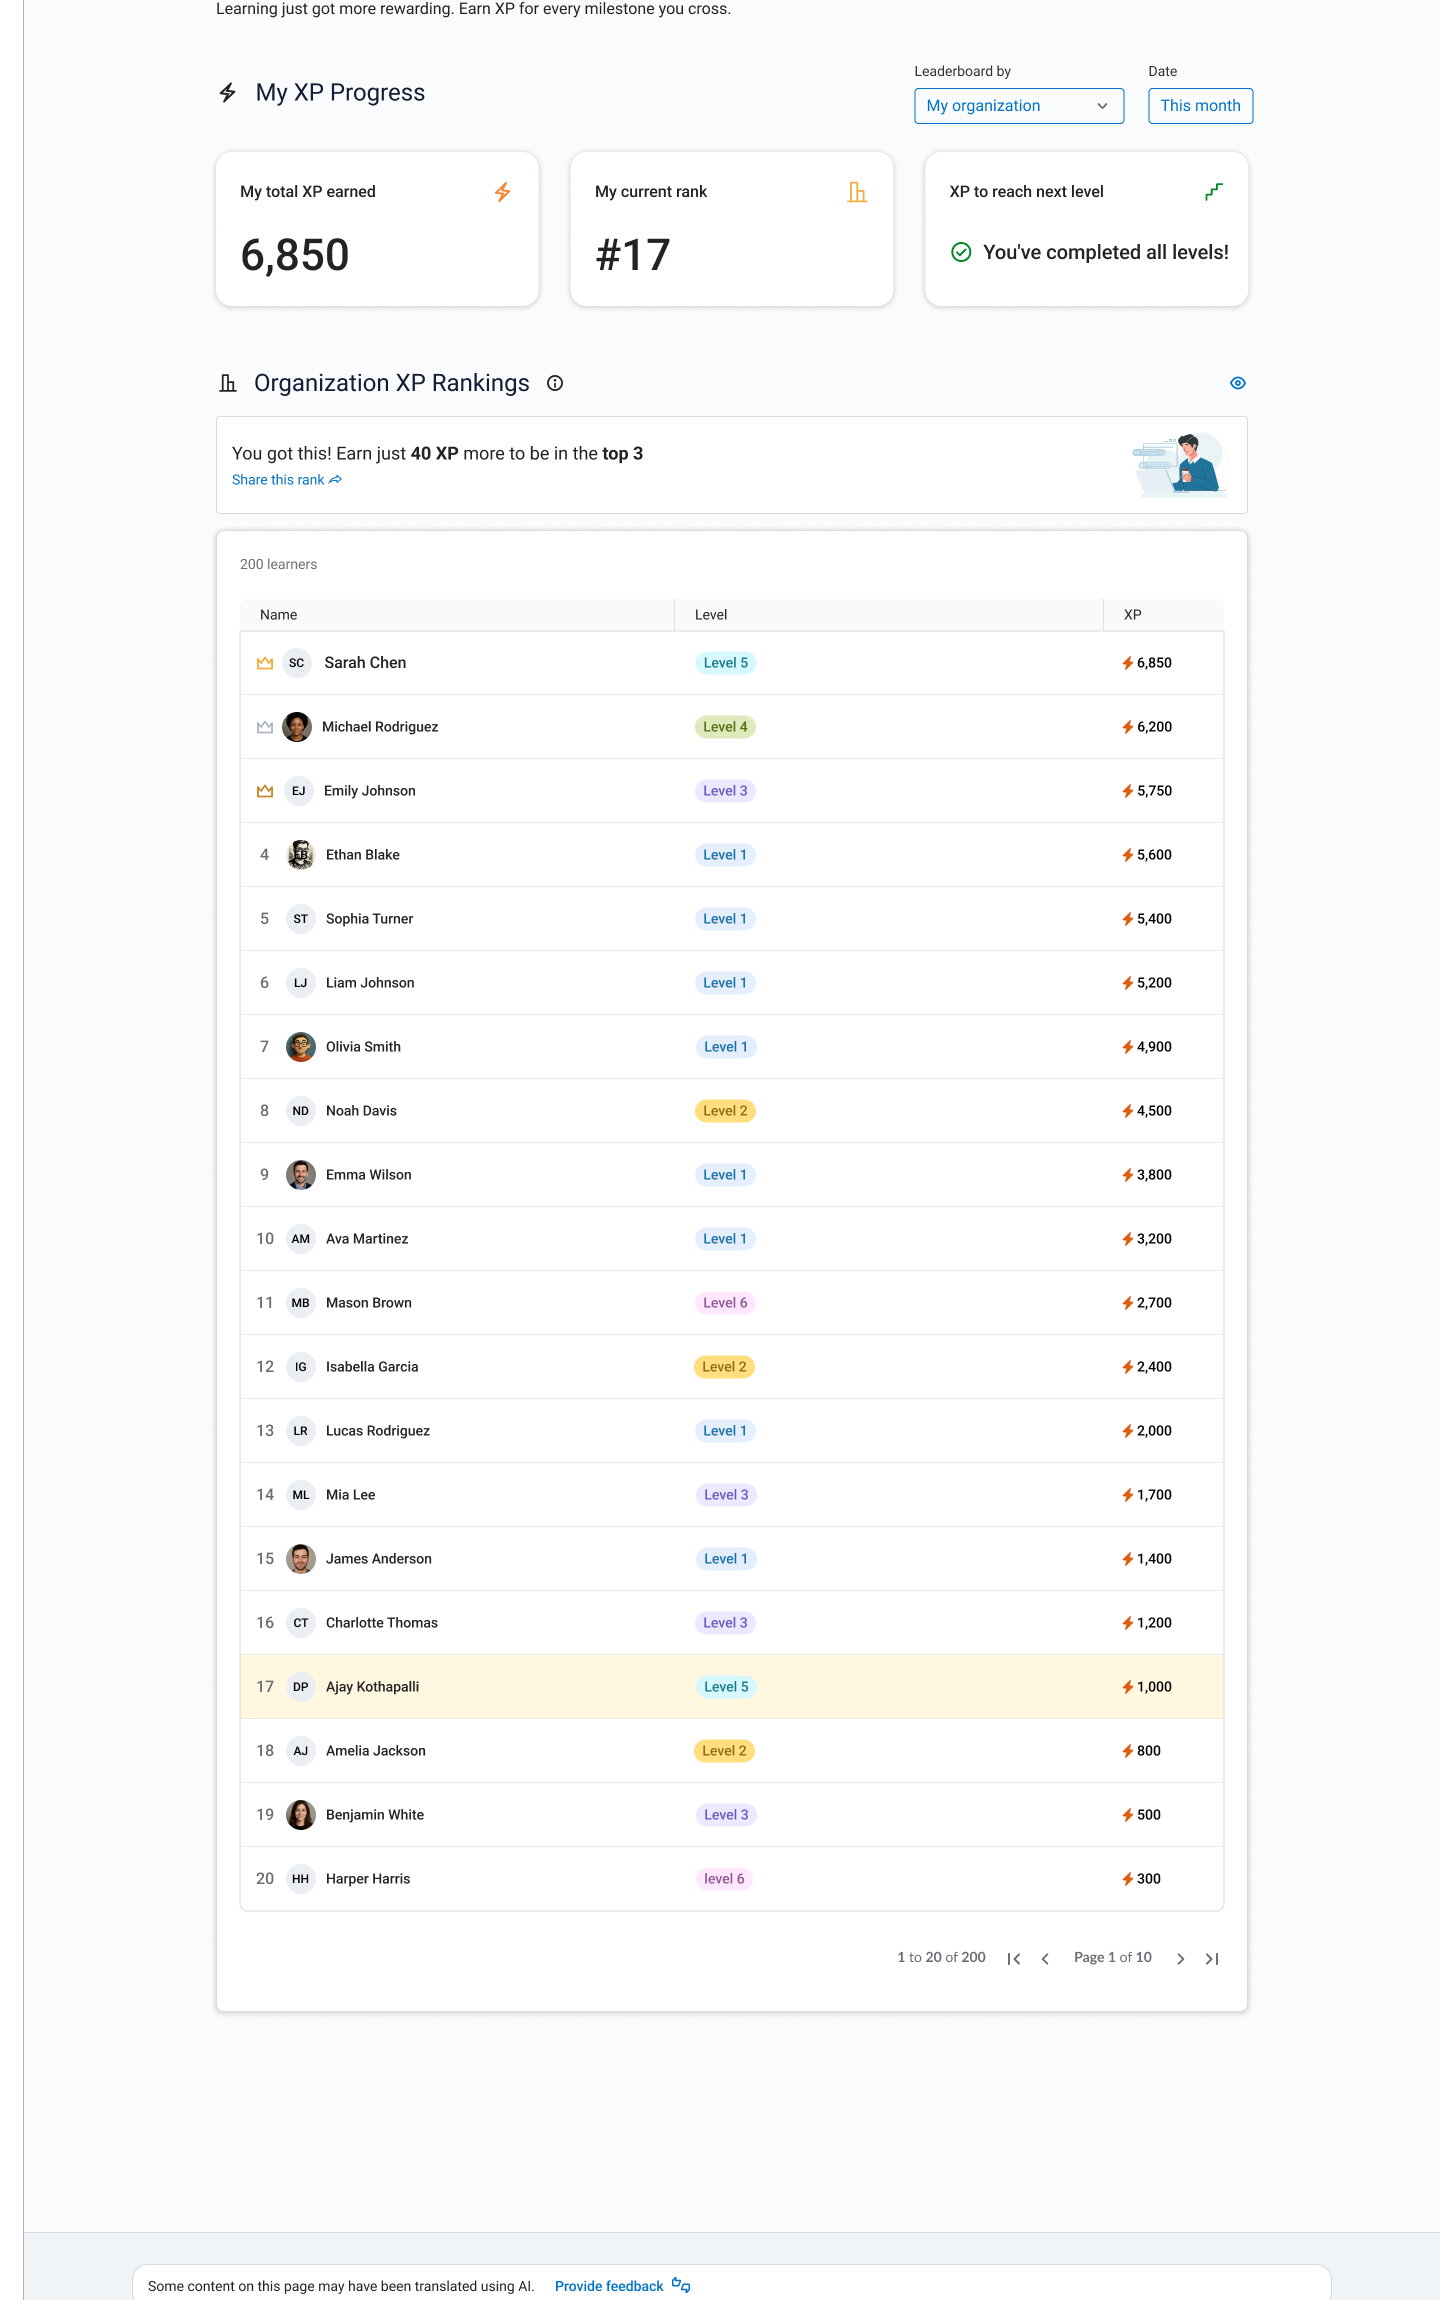Click Olivia Smith's avatar picture
Image resolution: width=1440 pixels, height=2300 pixels.
301,1047
